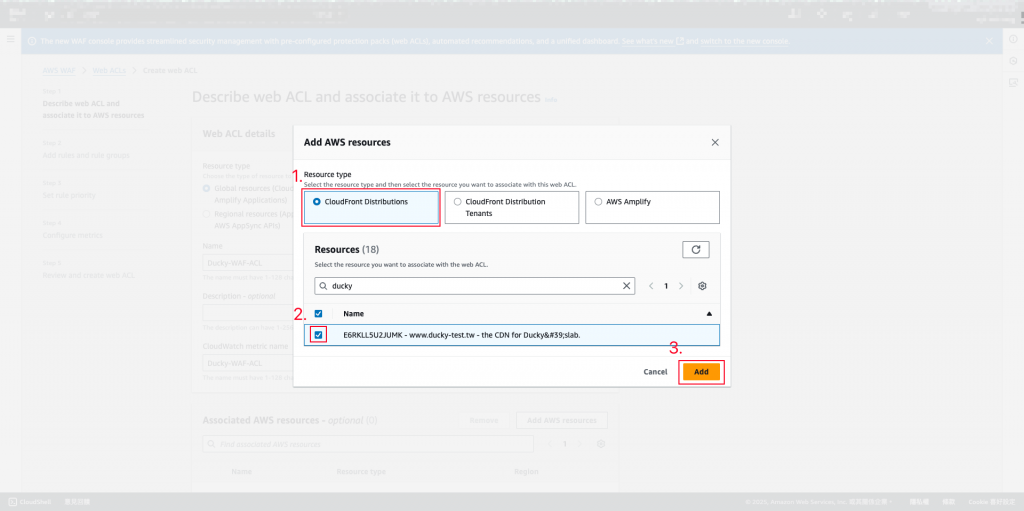Open the Info link beside page heading
Screen dimensions: 1024x511
click(x=551, y=100)
